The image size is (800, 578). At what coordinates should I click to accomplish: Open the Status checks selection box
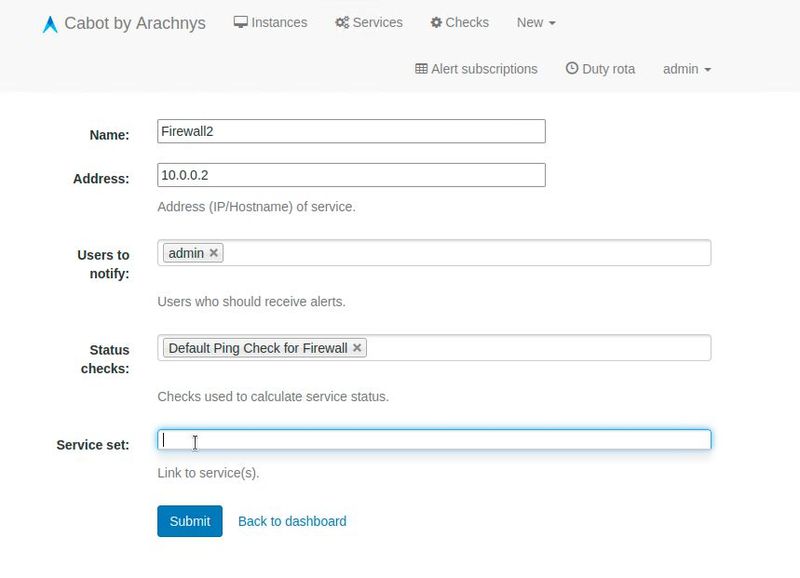pyautogui.click(x=540, y=348)
